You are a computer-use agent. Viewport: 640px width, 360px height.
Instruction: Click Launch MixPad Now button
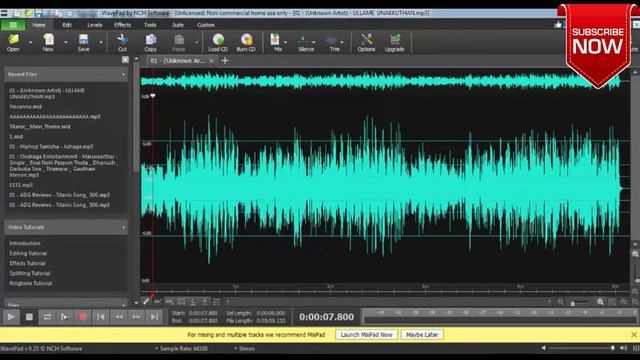coord(367,335)
